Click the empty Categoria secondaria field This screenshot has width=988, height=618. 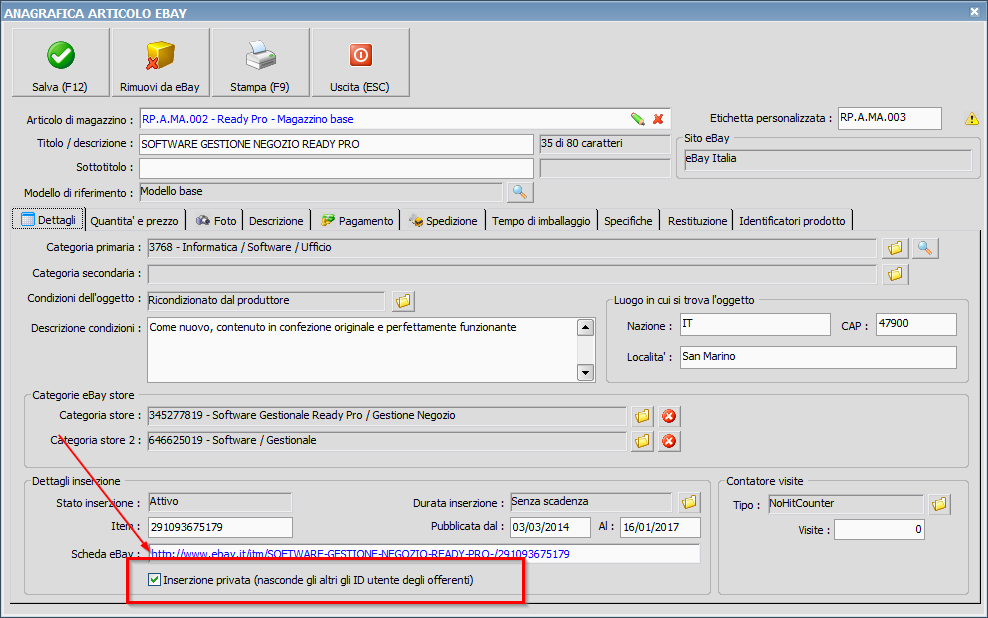[x=512, y=274]
